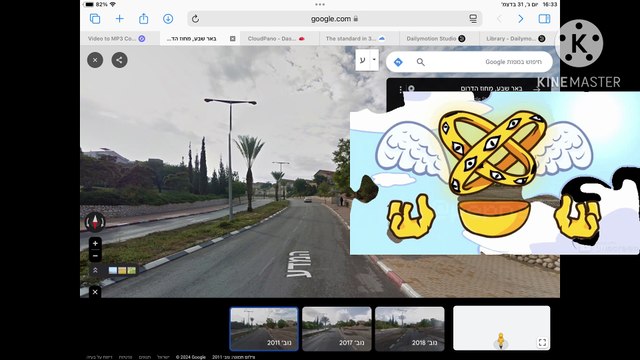
Task: Open the page settings icon in address bar
Action: (x=473, y=19)
